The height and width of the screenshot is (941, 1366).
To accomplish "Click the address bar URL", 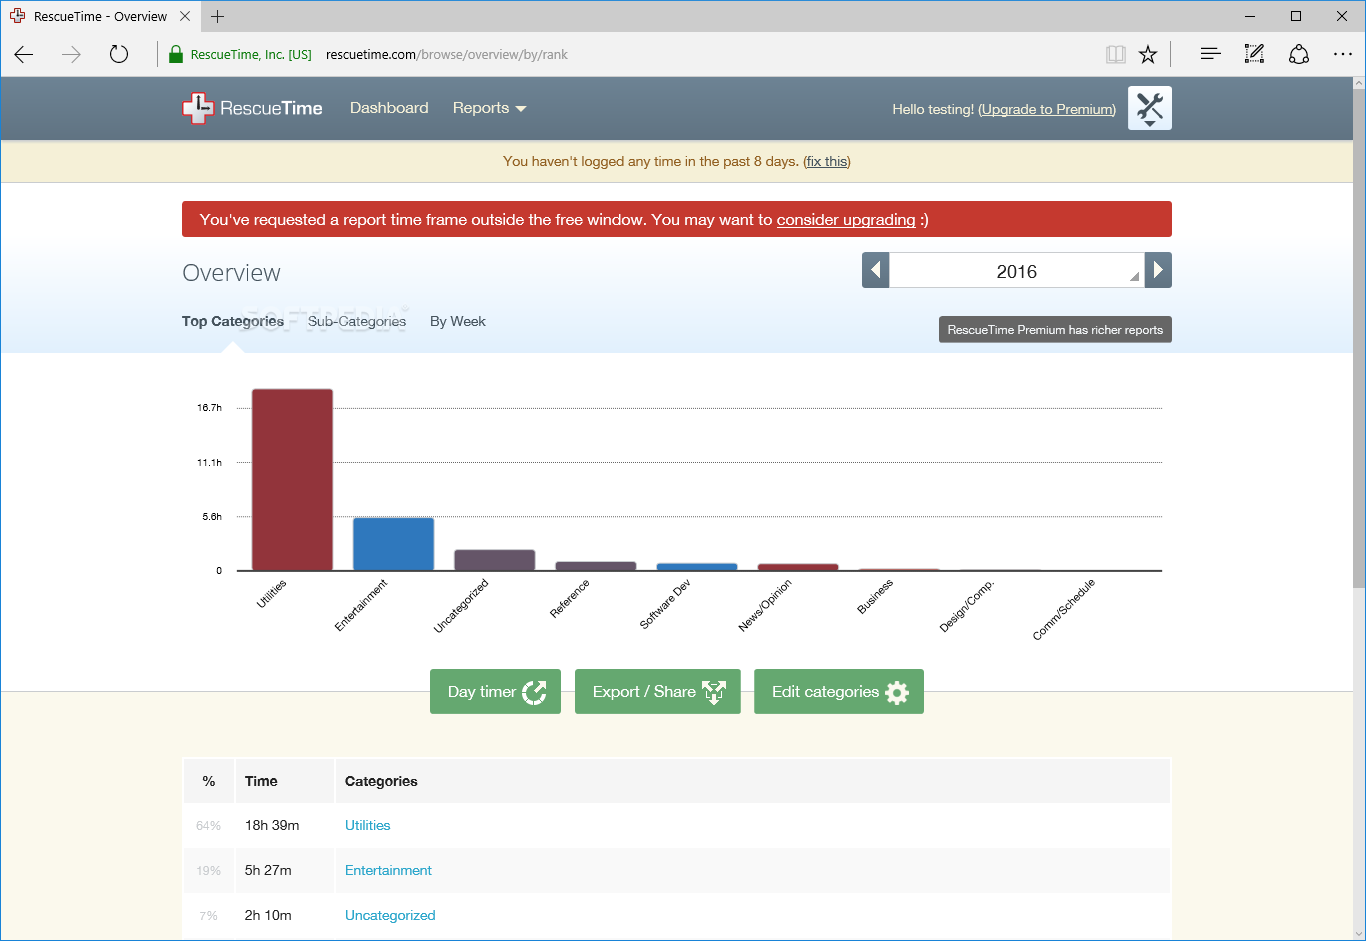I will [447, 55].
